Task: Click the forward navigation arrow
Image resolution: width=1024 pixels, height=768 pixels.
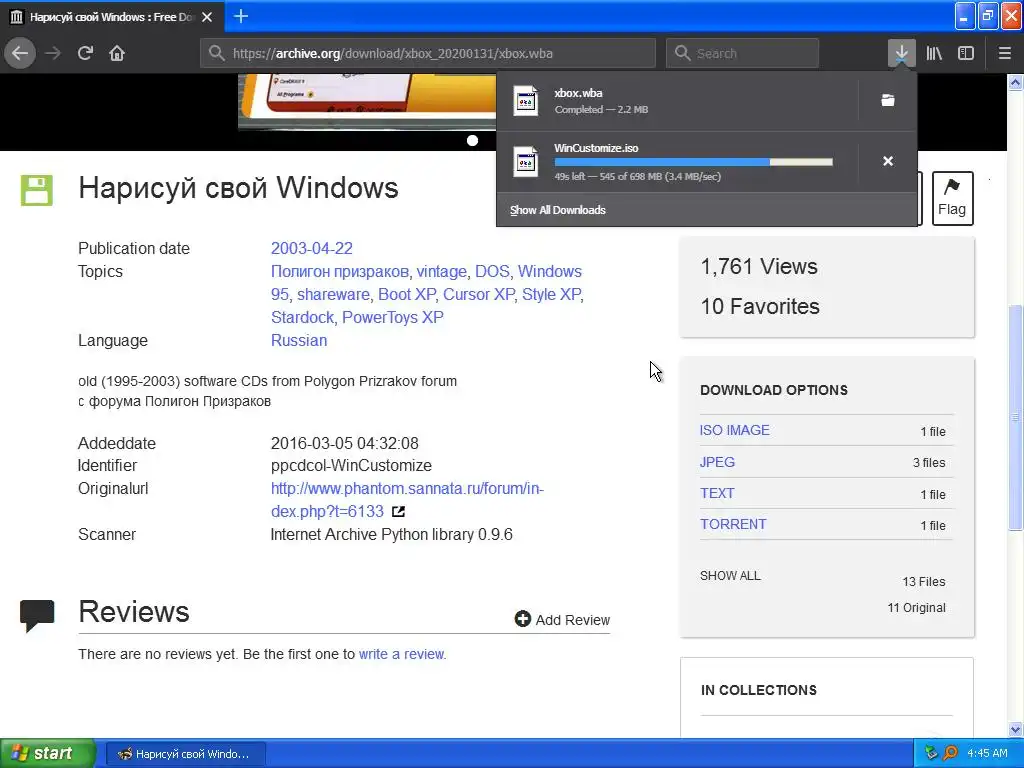Action: click(x=53, y=53)
